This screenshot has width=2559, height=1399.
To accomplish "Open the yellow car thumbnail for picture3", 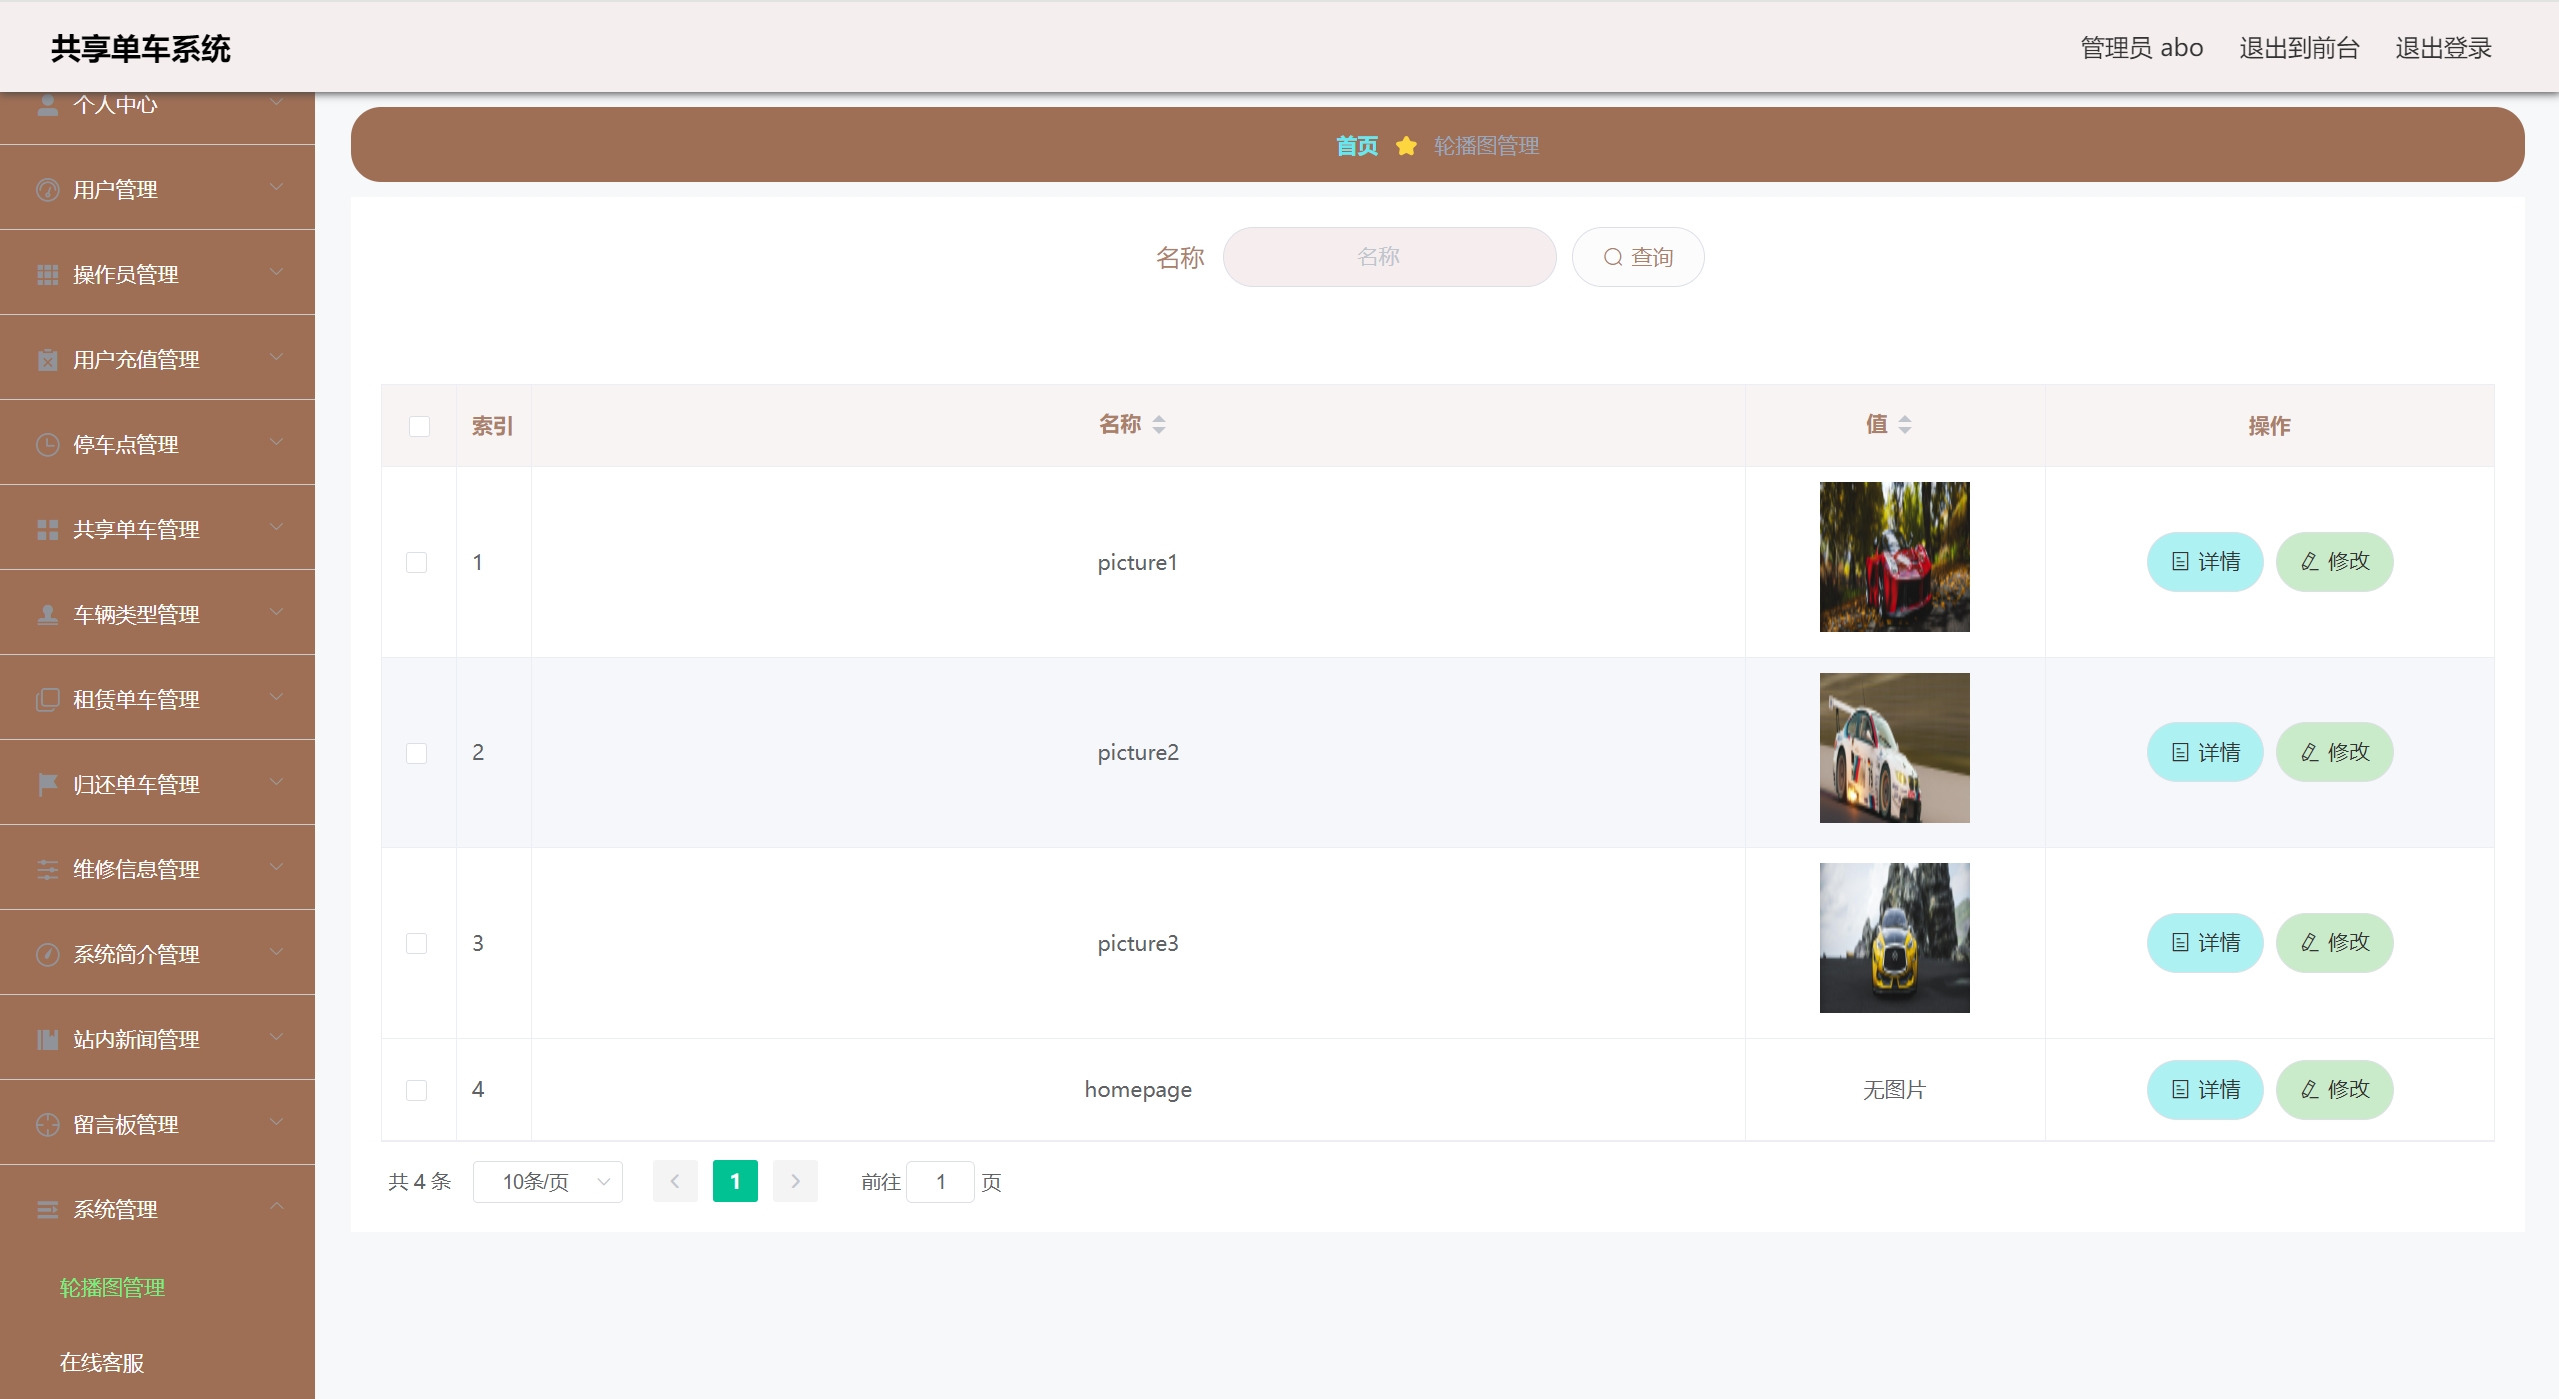I will coord(1894,938).
